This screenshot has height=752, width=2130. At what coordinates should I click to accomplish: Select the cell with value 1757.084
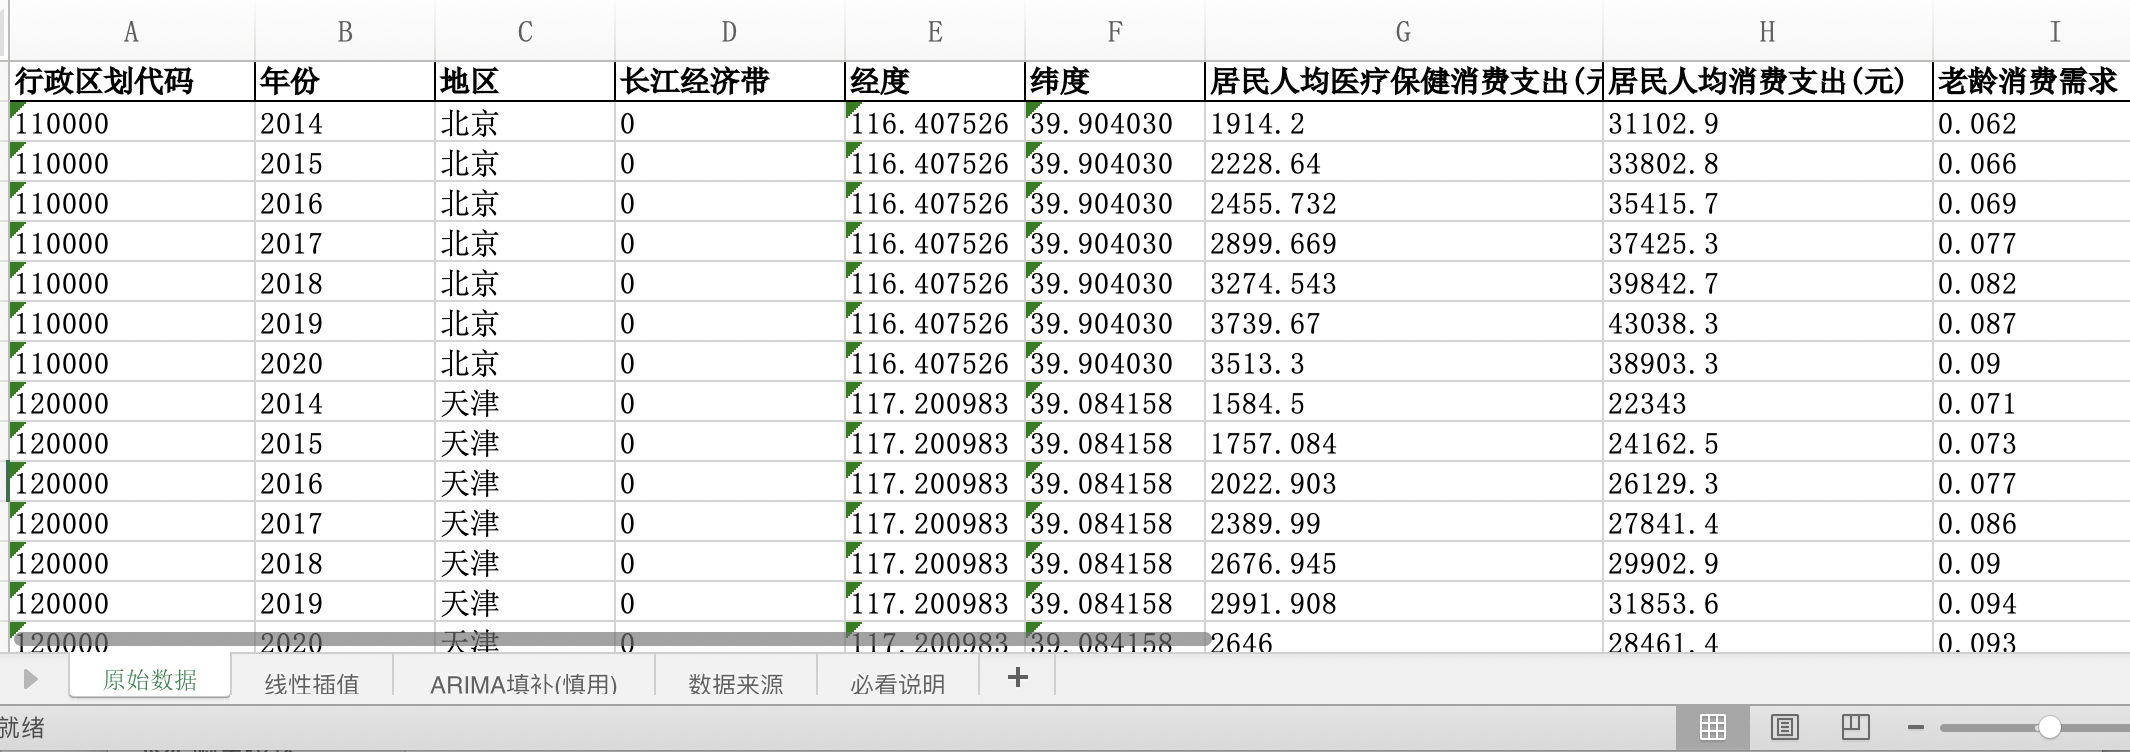point(1404,443)
